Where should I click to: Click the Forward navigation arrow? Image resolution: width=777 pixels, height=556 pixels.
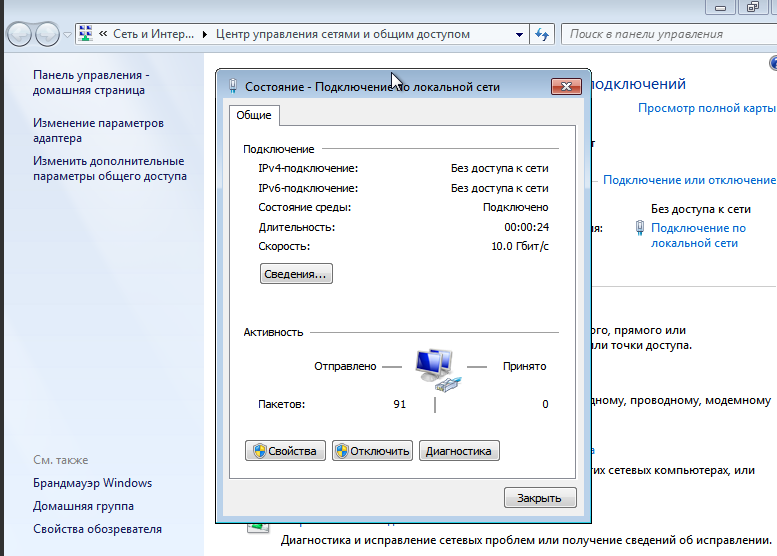(48, 35)
